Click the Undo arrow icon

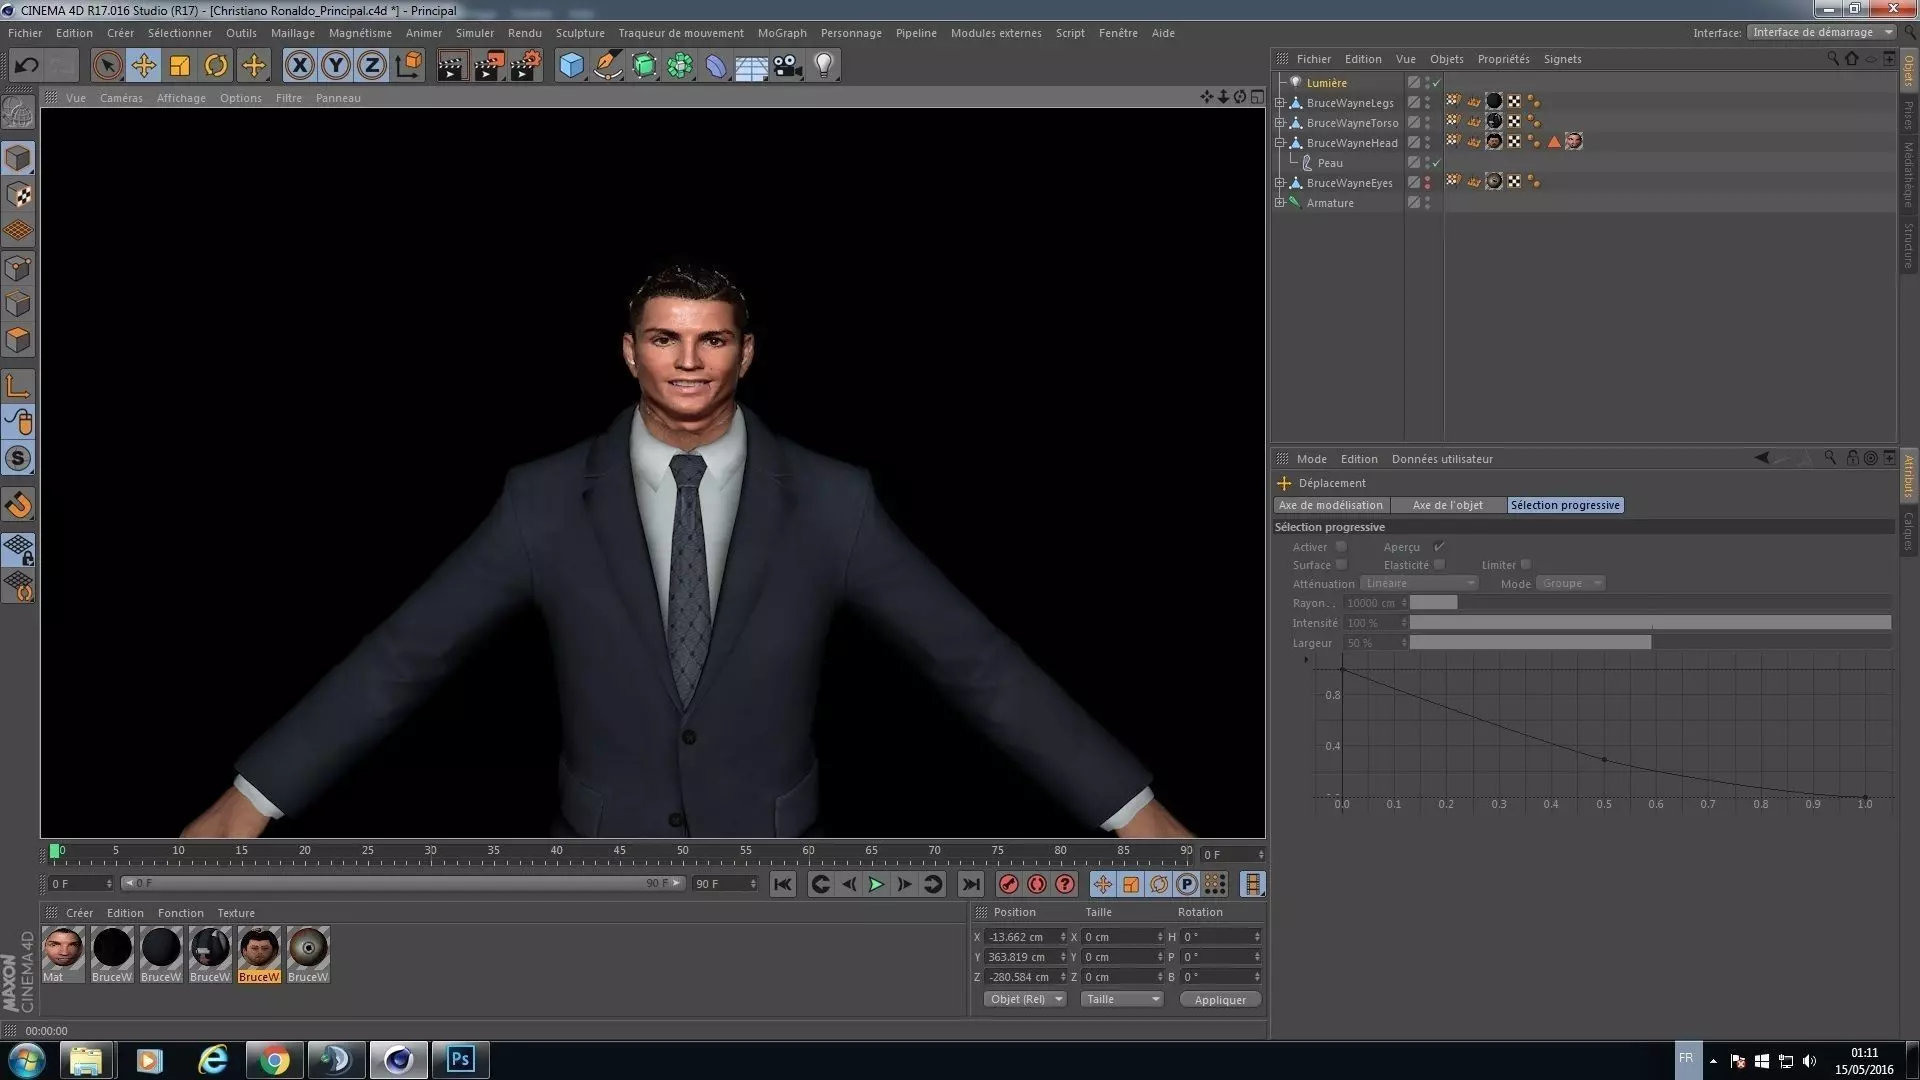[x=27, y=66]
